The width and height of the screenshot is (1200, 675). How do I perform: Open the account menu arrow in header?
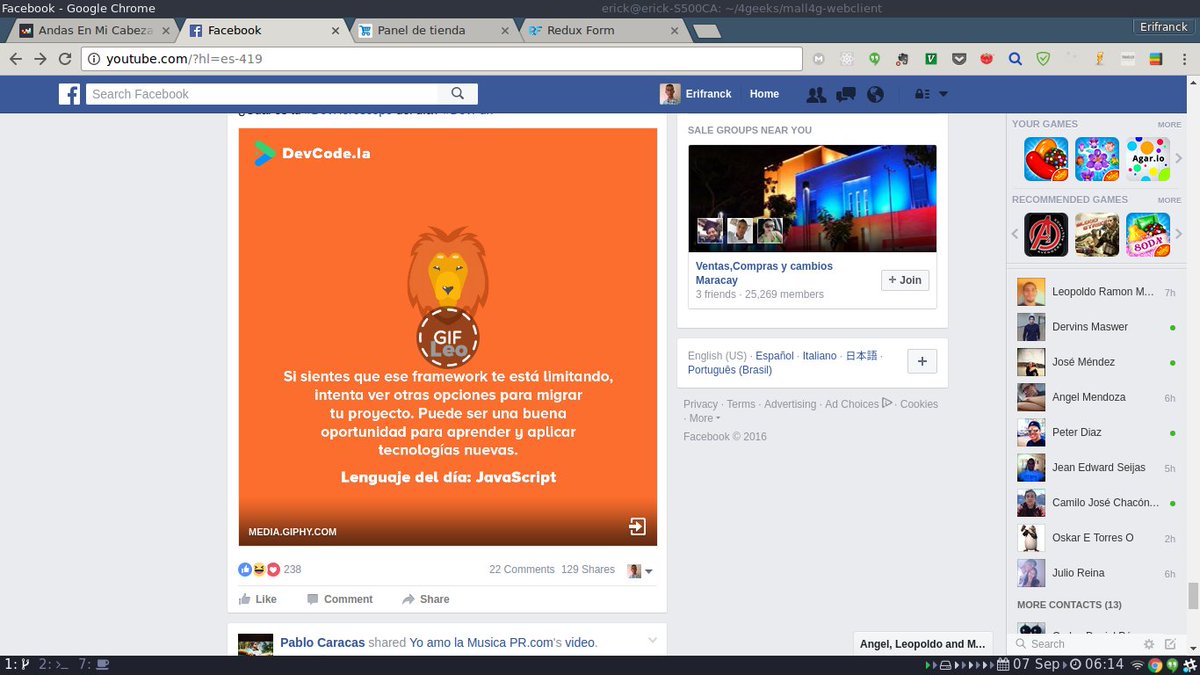[x=943, y=94]
